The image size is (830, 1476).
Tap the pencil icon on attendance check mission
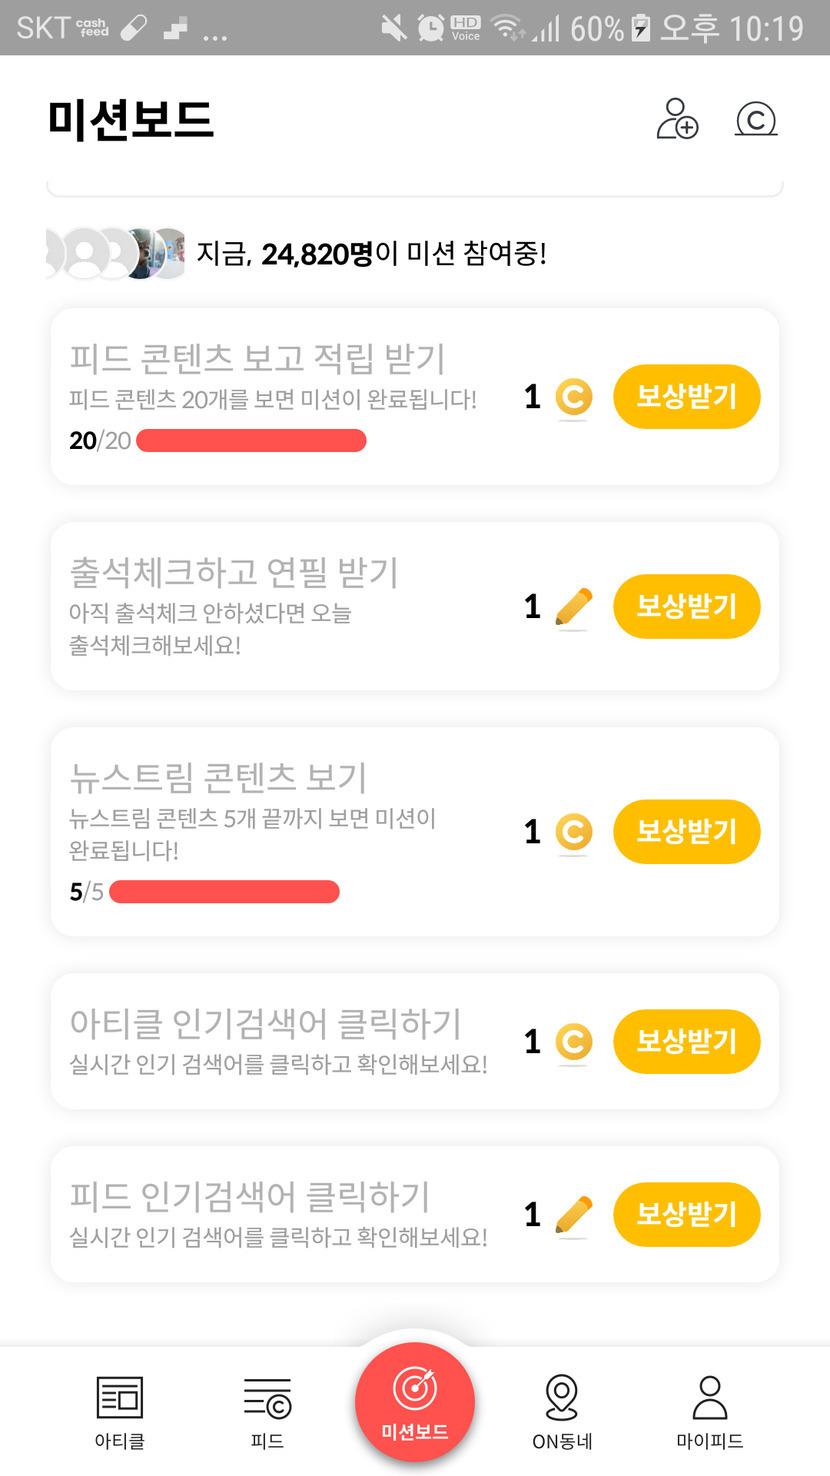tap(573, 607)
